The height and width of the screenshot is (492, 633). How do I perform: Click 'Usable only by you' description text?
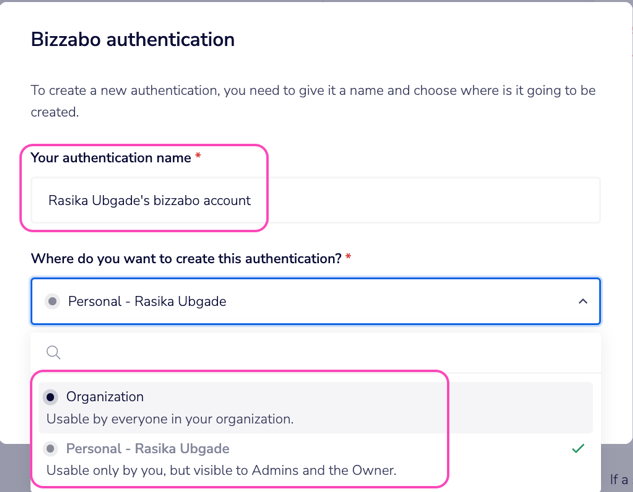coord(221,470)
